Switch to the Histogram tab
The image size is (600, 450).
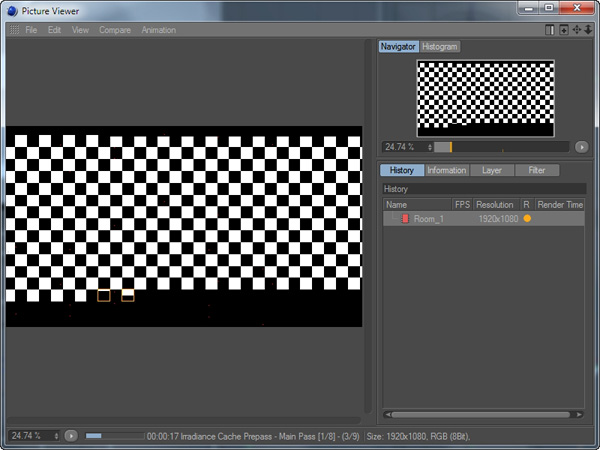440,47
